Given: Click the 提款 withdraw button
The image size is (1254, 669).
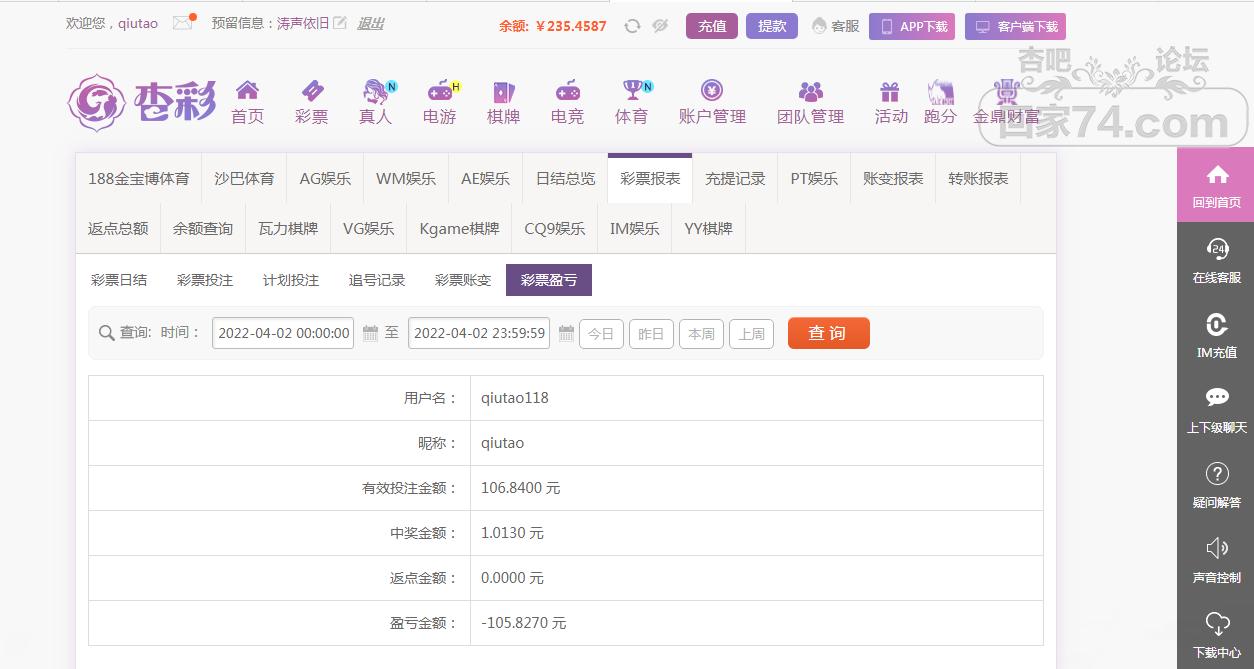Looking at the screenshot, I should 772,26.
